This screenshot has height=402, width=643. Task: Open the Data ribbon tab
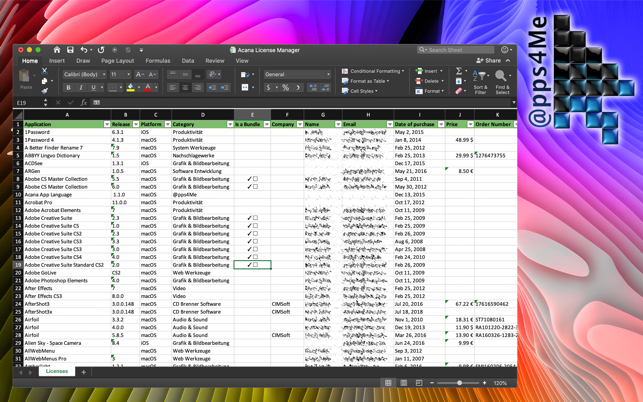point(188,61)
